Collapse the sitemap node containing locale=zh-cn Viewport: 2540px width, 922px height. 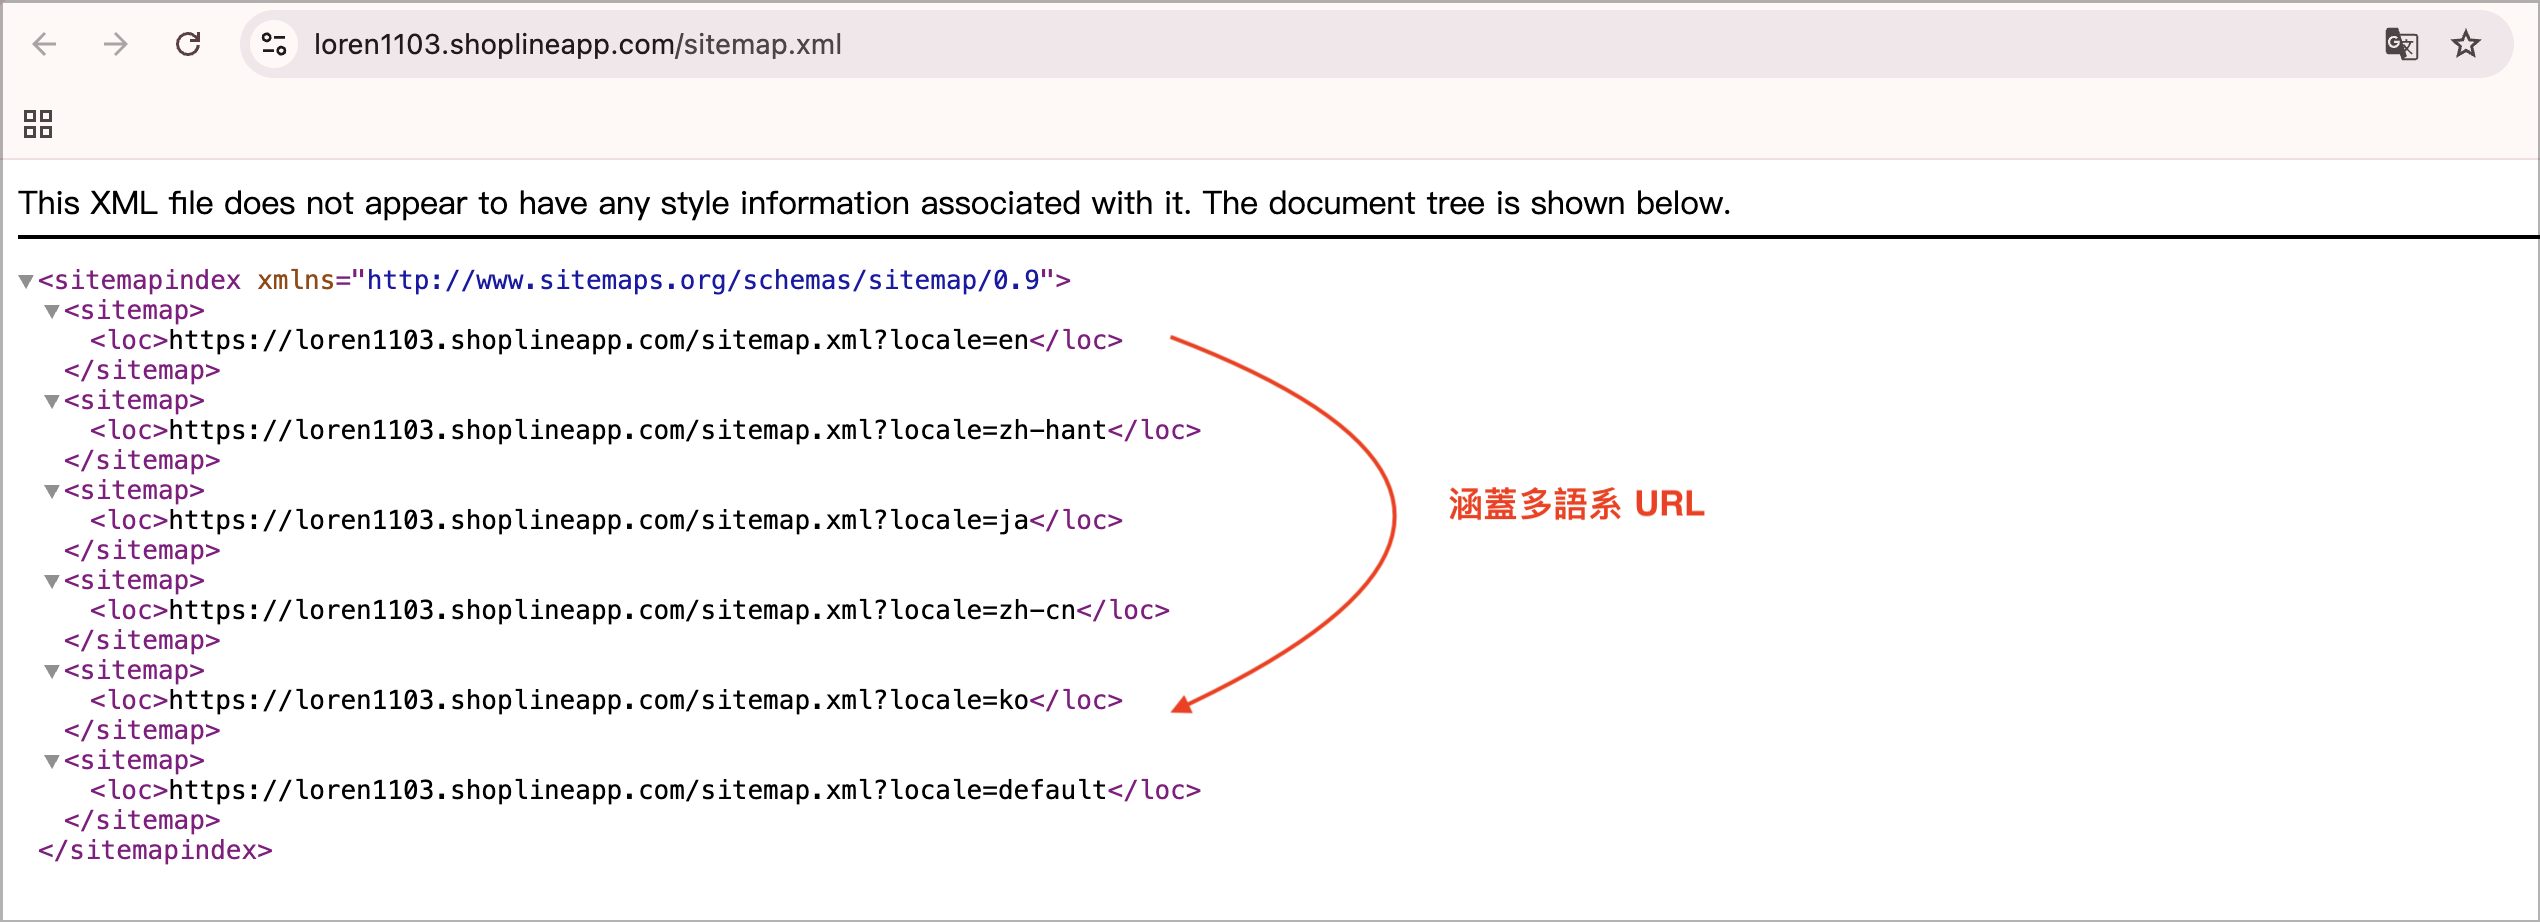[52, 582]
